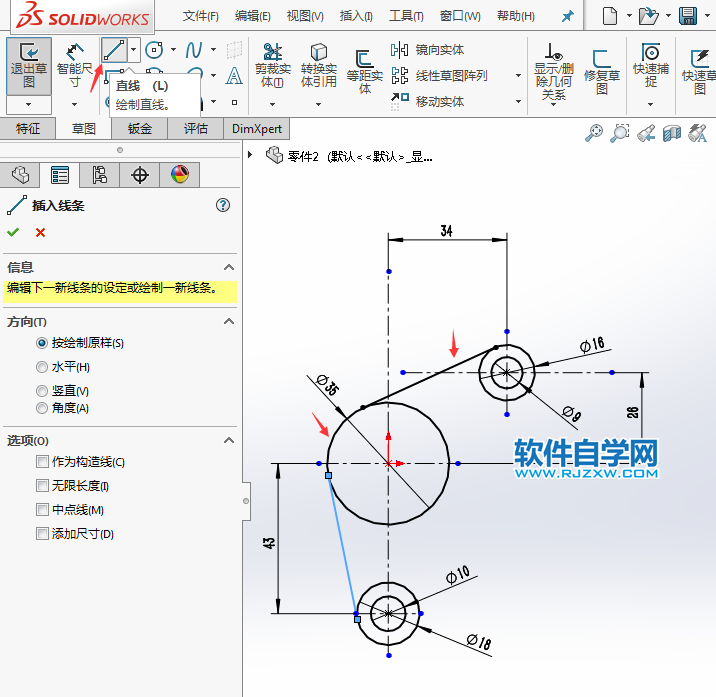Click the Zoom to Fit magnifier icon
This screenshot has width=716, height=697.
pos(594,133)
